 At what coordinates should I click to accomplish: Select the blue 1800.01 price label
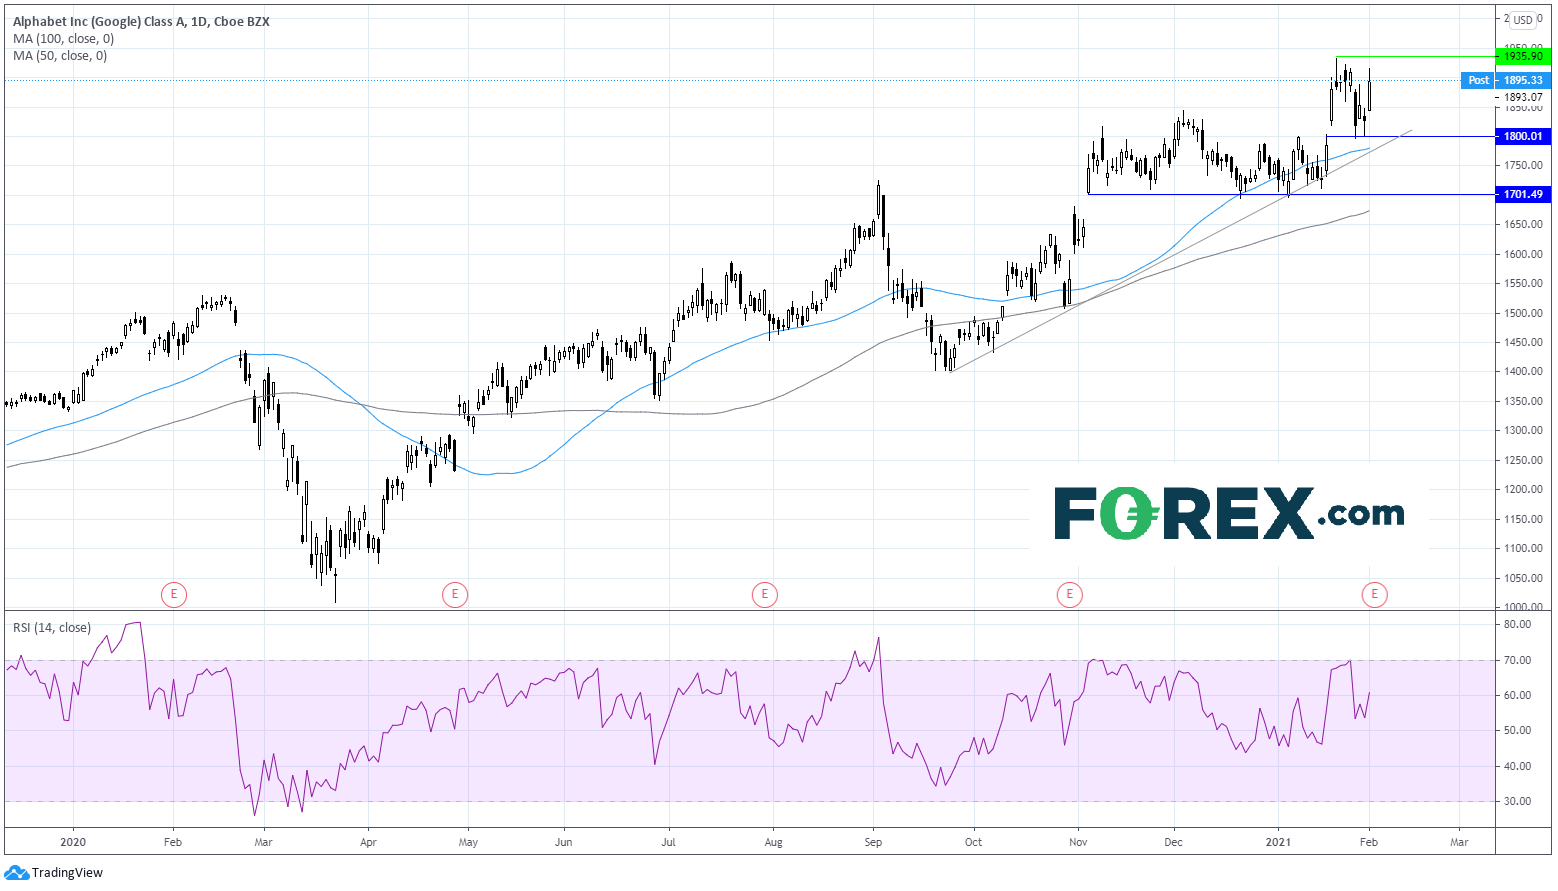(1523, 136)
